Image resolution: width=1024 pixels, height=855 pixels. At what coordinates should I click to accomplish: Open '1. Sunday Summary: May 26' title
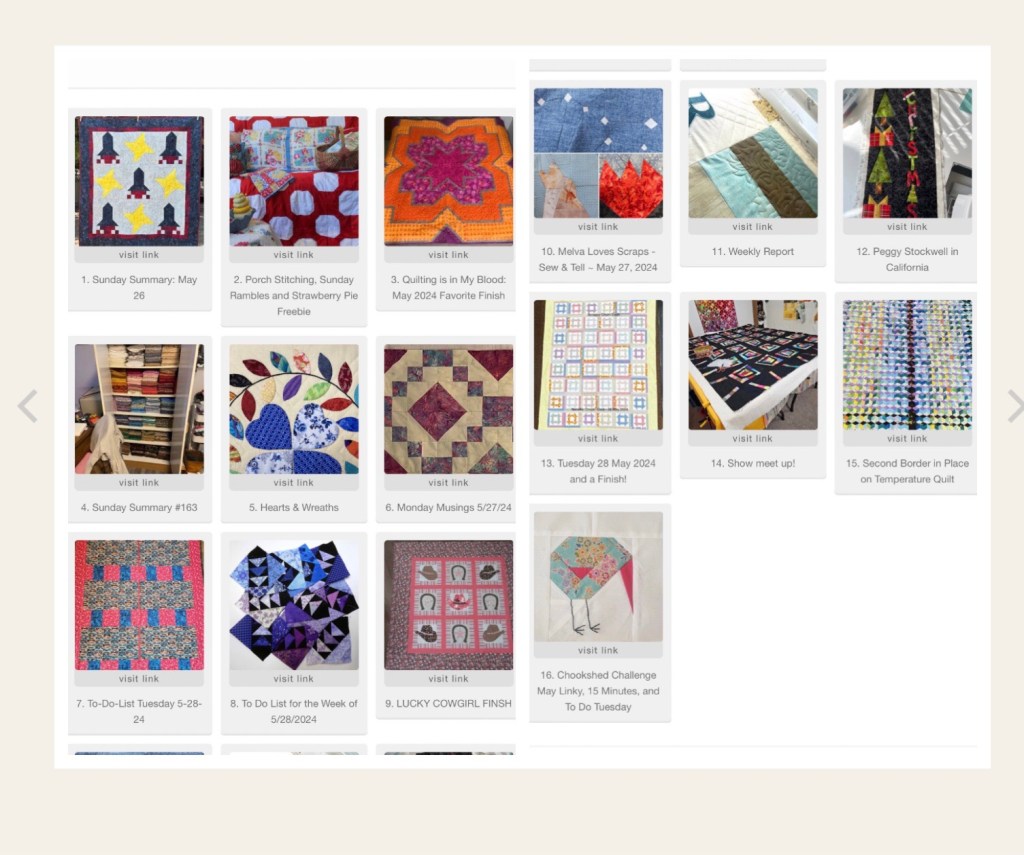click(139, 287)
